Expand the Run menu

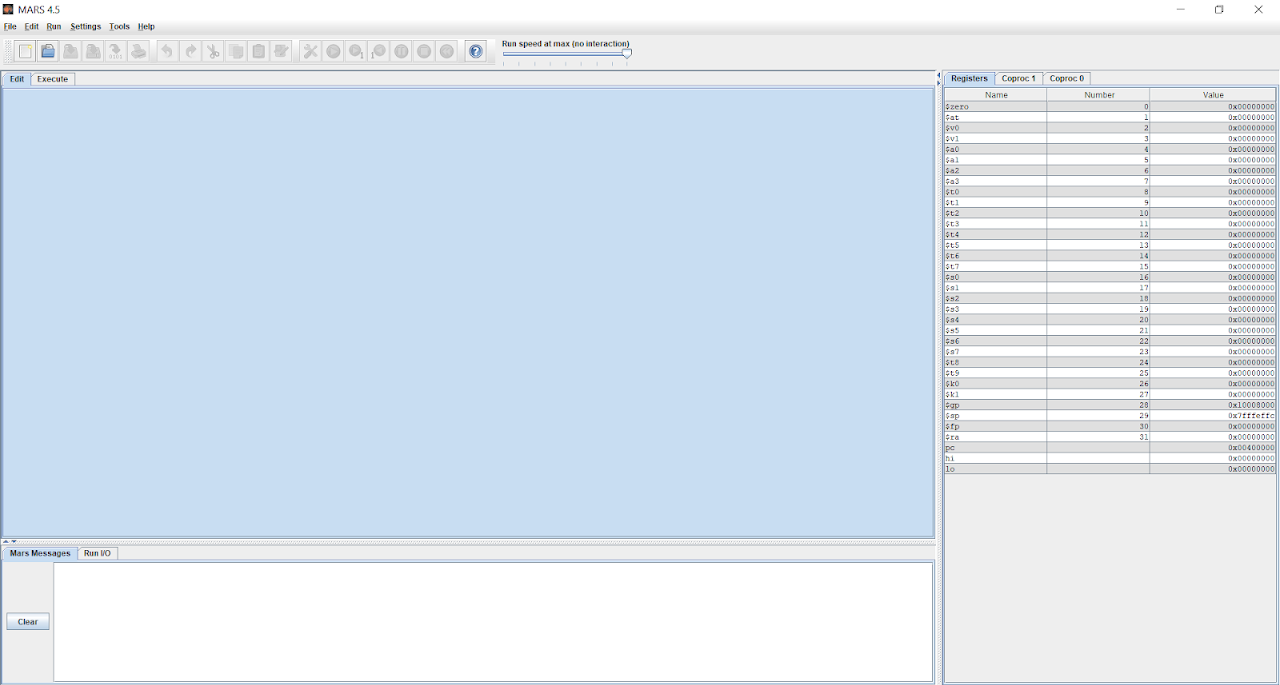pos(54,27)
